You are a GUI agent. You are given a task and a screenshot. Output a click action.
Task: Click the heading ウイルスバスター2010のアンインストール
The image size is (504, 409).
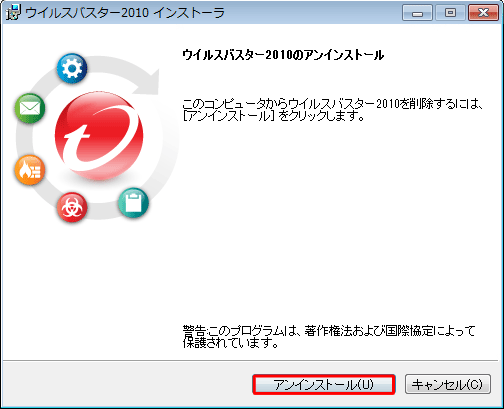coord(283,55)
